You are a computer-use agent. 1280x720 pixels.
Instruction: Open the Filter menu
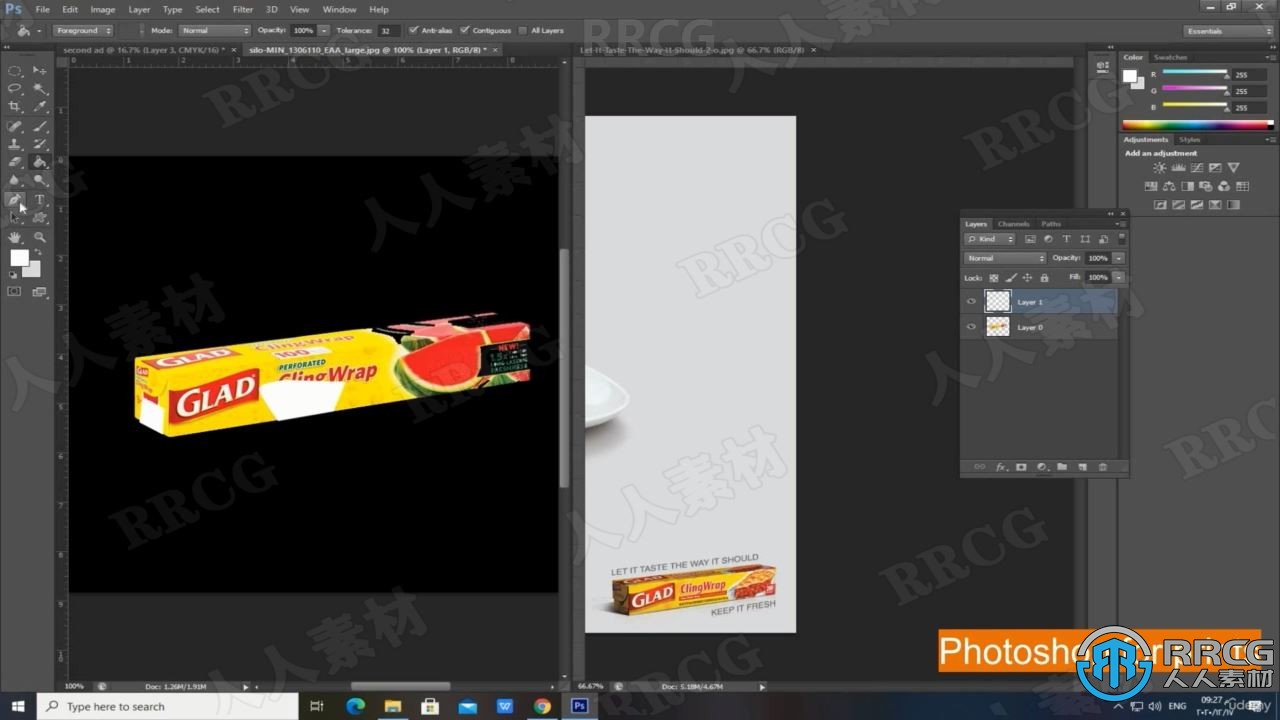243,9
